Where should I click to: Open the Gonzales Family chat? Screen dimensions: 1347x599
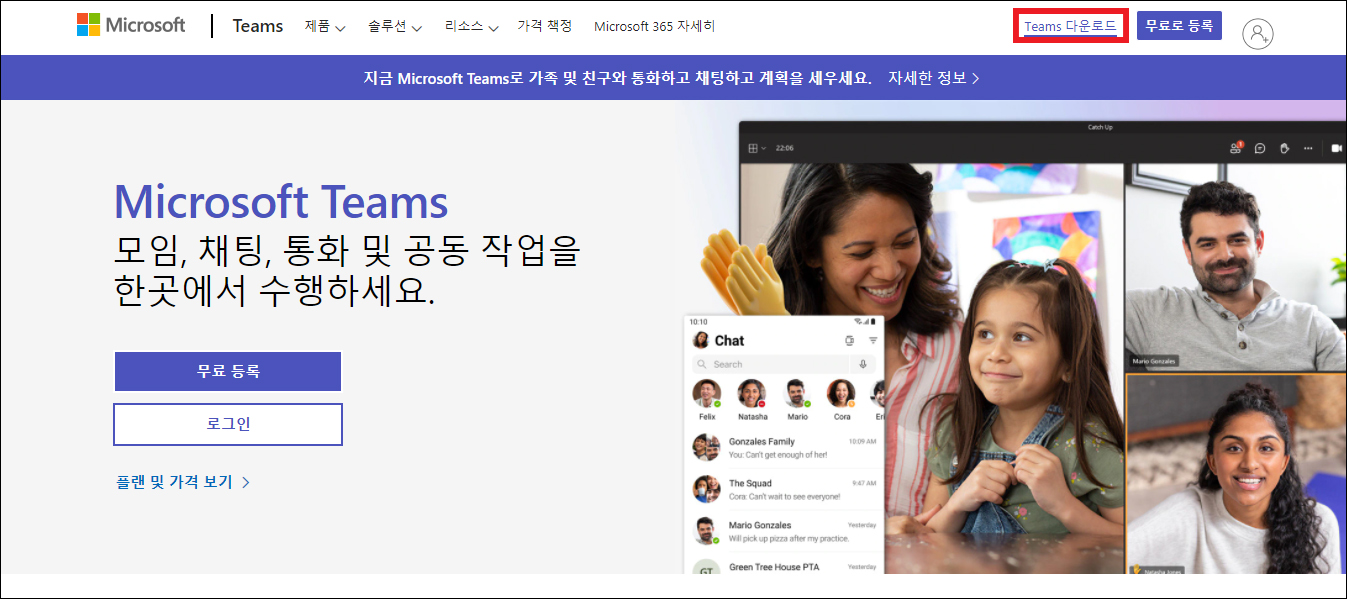pyautogui.click(x=785, y=447)
